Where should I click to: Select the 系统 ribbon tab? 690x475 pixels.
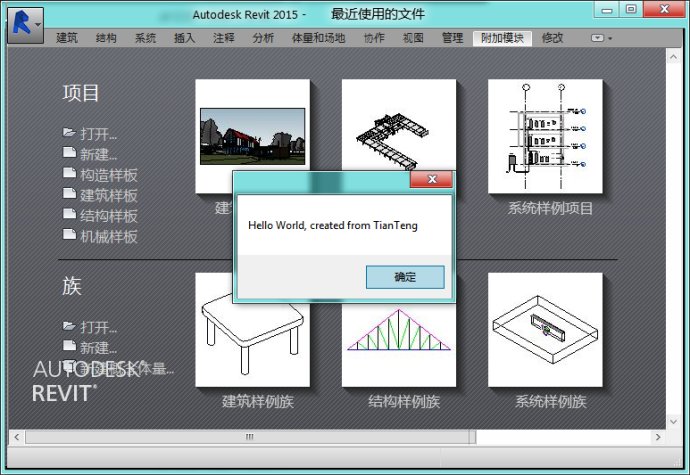point(145,38)
